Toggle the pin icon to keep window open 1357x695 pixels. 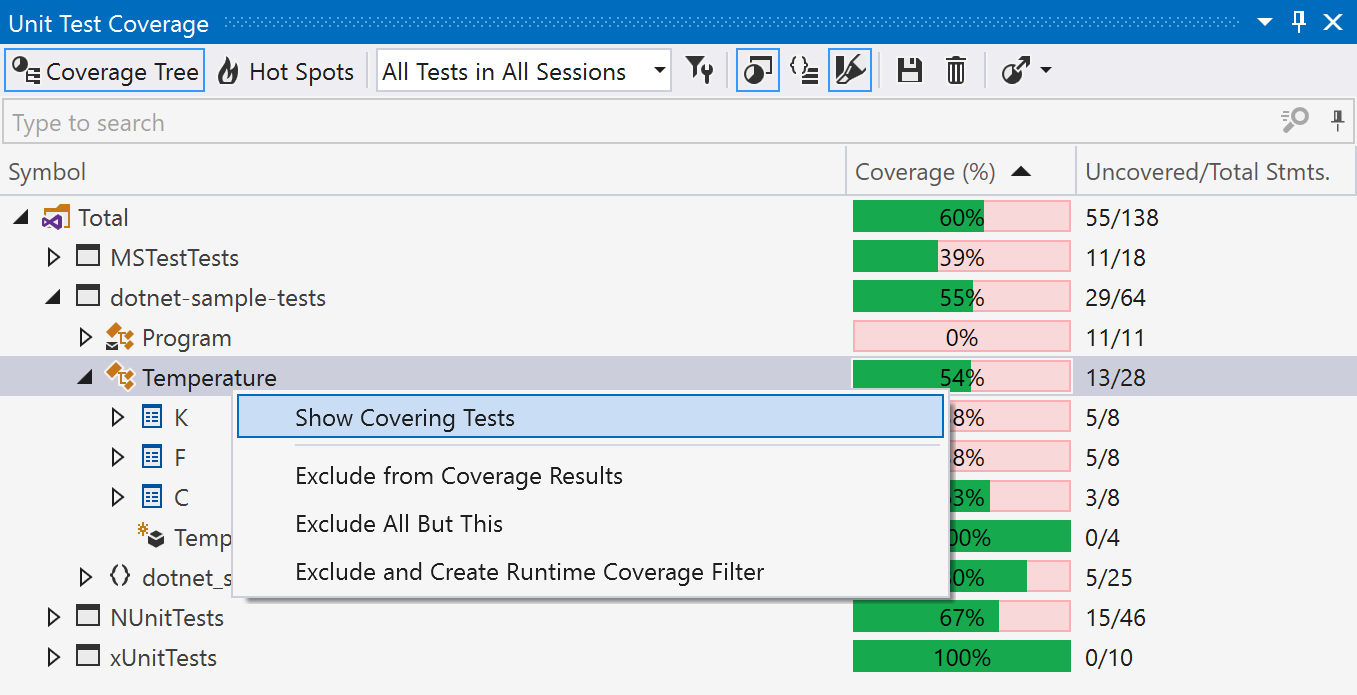point(1298,21)
